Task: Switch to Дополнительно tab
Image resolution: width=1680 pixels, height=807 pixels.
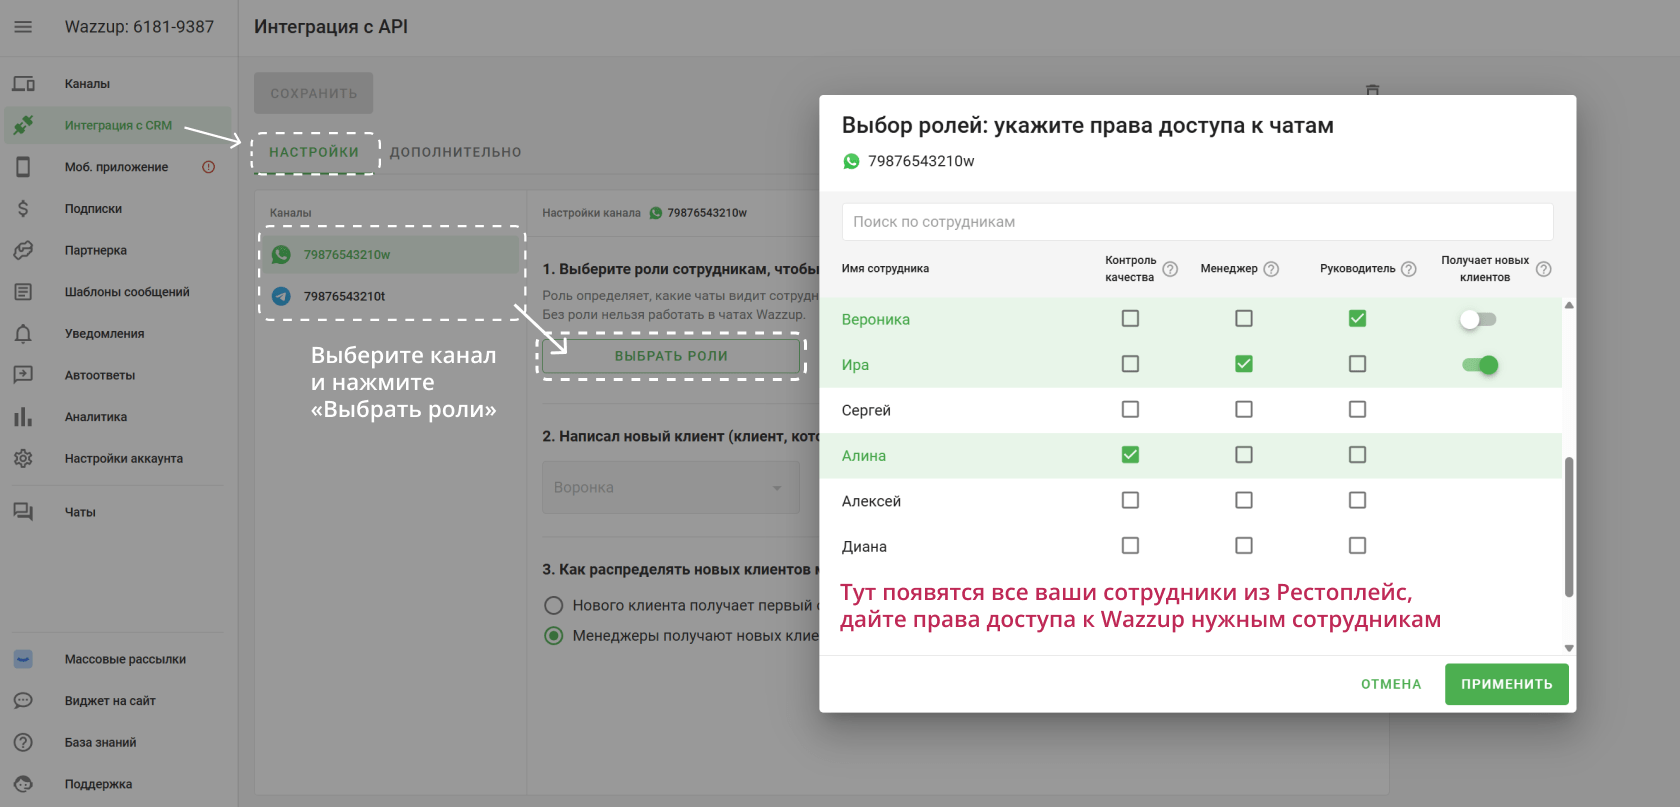Action: (456, 152)
